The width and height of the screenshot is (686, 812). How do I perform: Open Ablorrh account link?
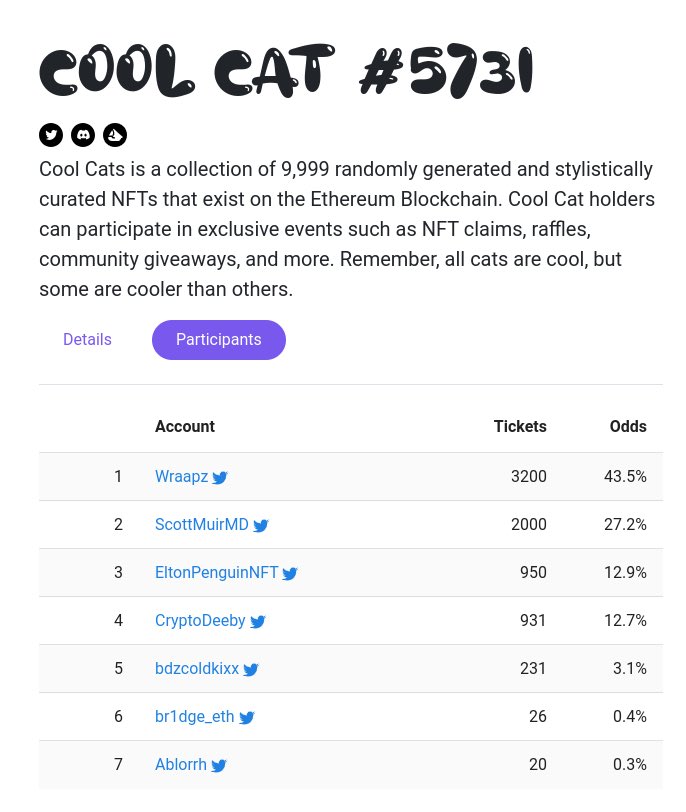(x=181, y=765)
